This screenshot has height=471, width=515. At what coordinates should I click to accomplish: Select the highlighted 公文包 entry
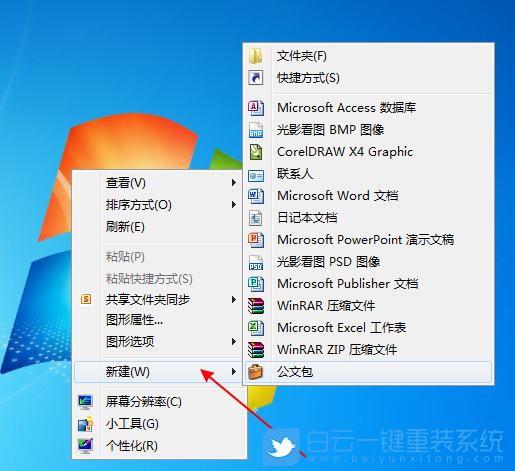pos(368,372)
